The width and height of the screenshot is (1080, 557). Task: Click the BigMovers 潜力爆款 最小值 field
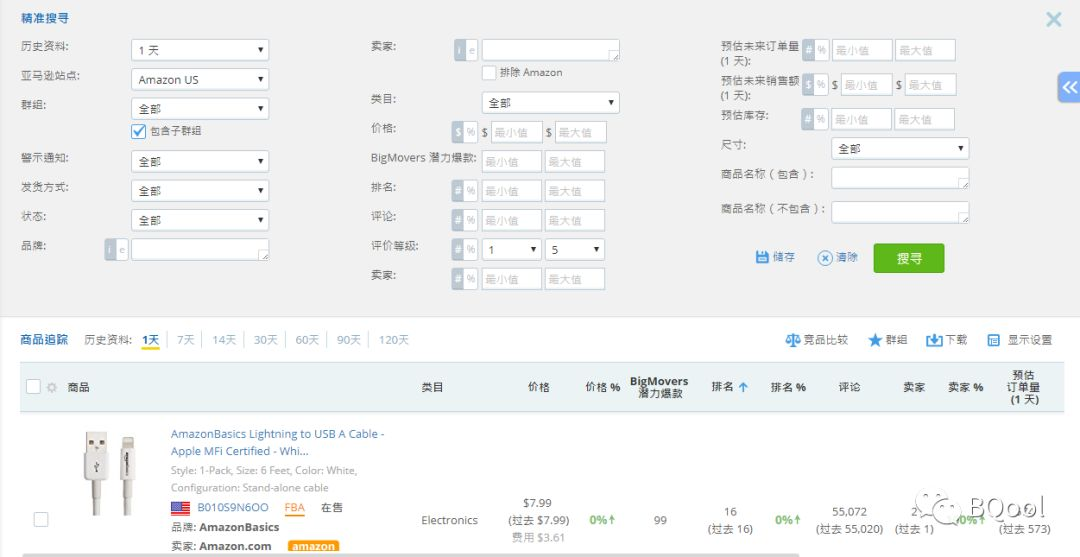coord(512,162)
